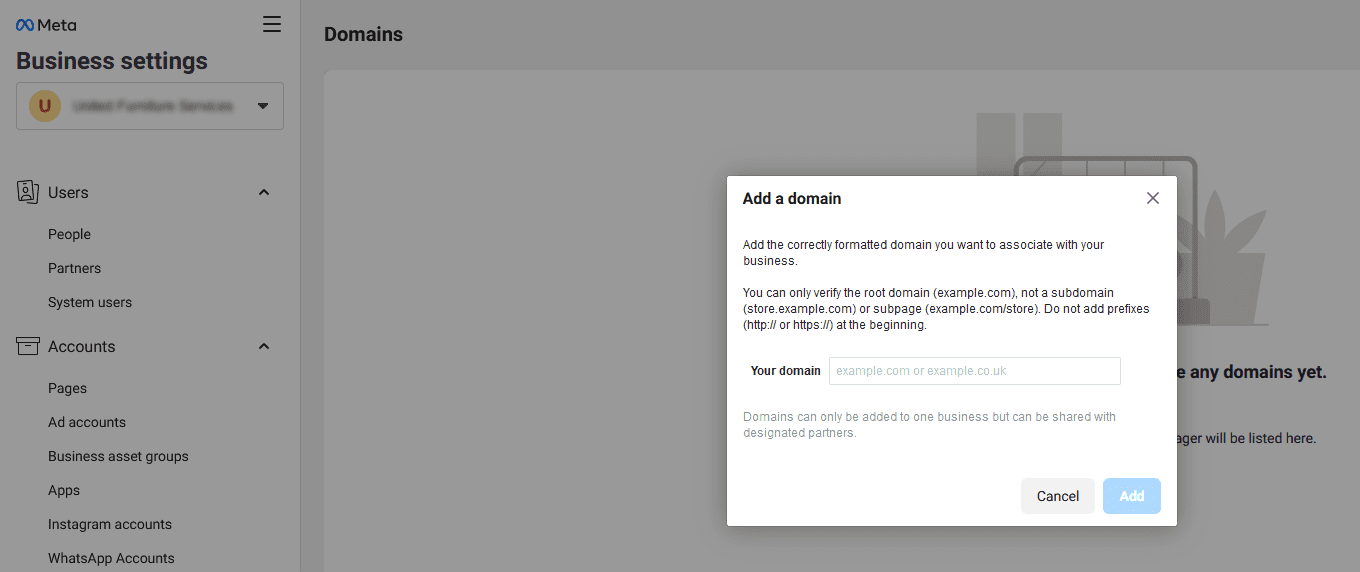Go to Instagram accounts
The image size is (1360, 572).
(110, 524)
